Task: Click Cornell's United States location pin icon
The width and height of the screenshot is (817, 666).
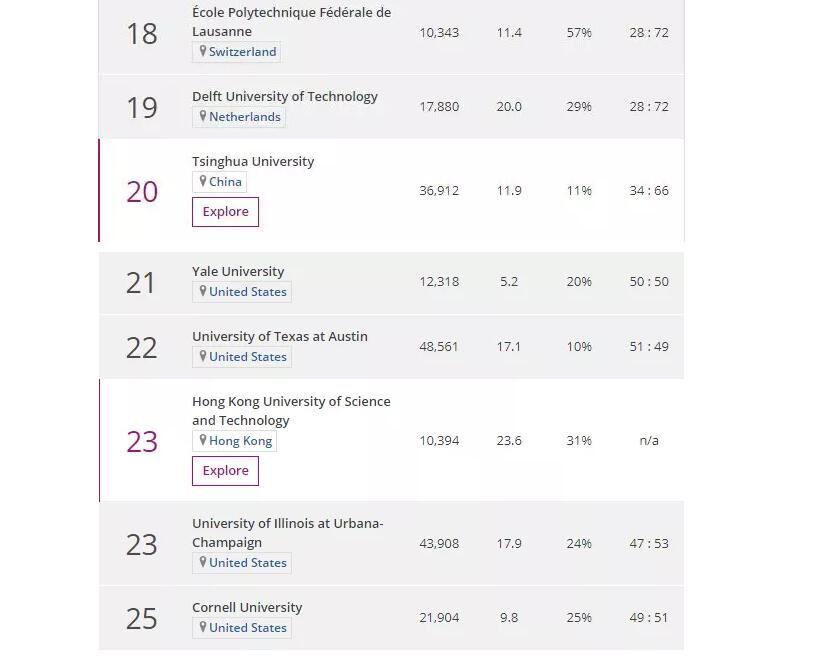Action: pos(203,627)
